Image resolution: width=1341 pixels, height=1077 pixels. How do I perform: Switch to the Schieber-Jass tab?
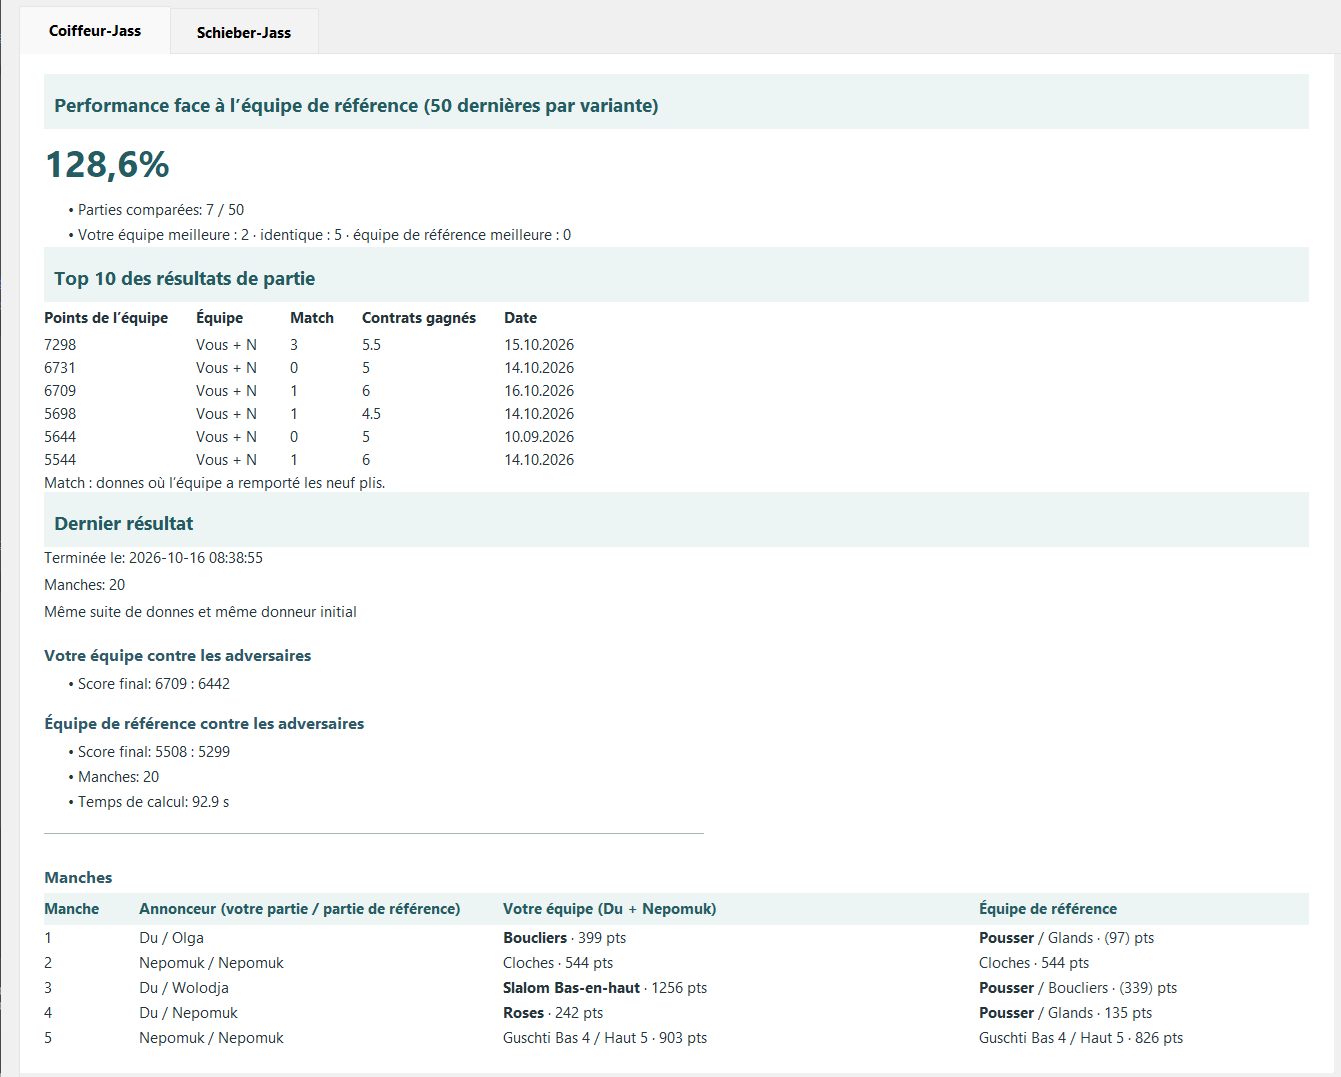click(244, 32)
